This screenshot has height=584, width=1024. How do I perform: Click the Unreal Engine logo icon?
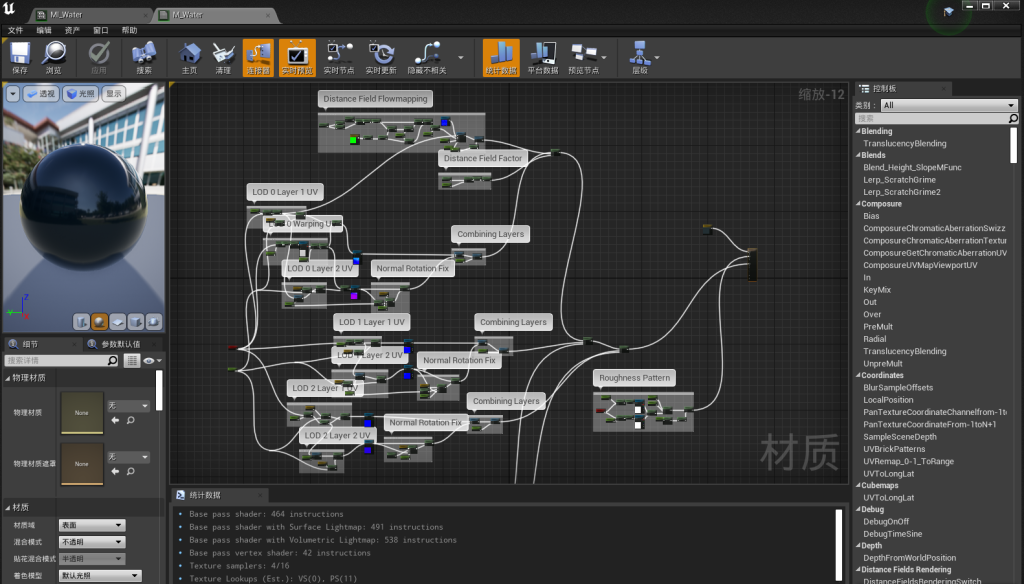(9, 9)
